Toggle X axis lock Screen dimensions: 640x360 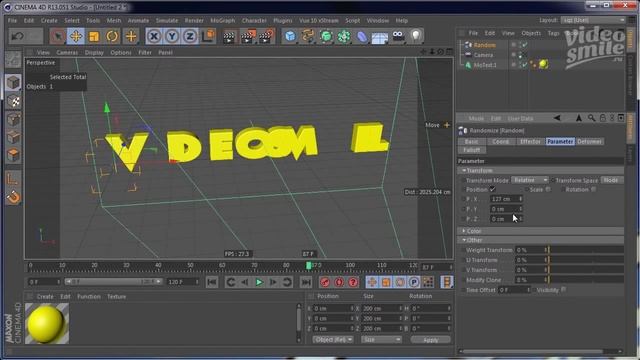154,36
